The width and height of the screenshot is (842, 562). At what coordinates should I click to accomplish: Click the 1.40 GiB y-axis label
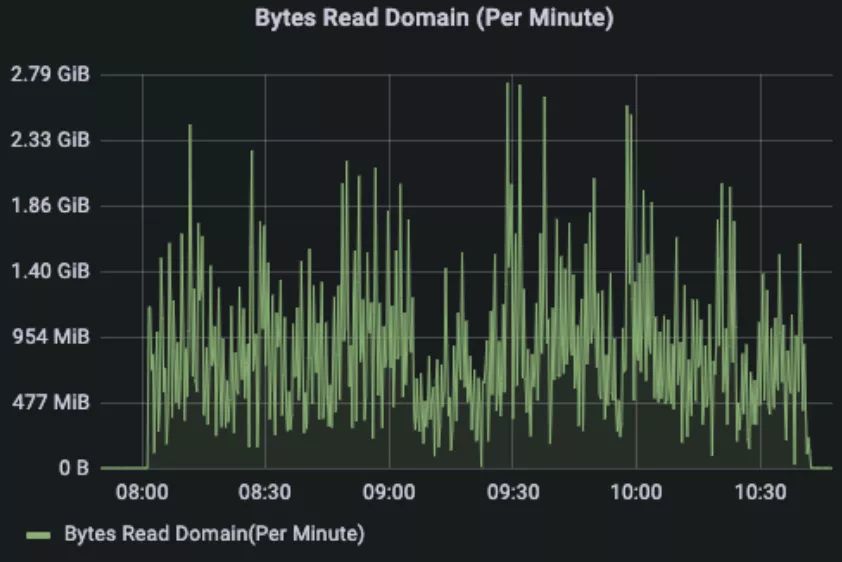[x=50, y=271]
